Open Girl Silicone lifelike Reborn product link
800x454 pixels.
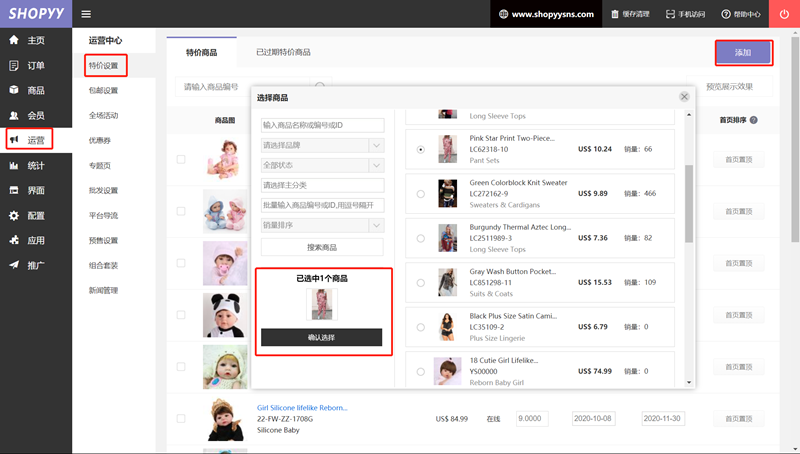(x=302, y=408)
